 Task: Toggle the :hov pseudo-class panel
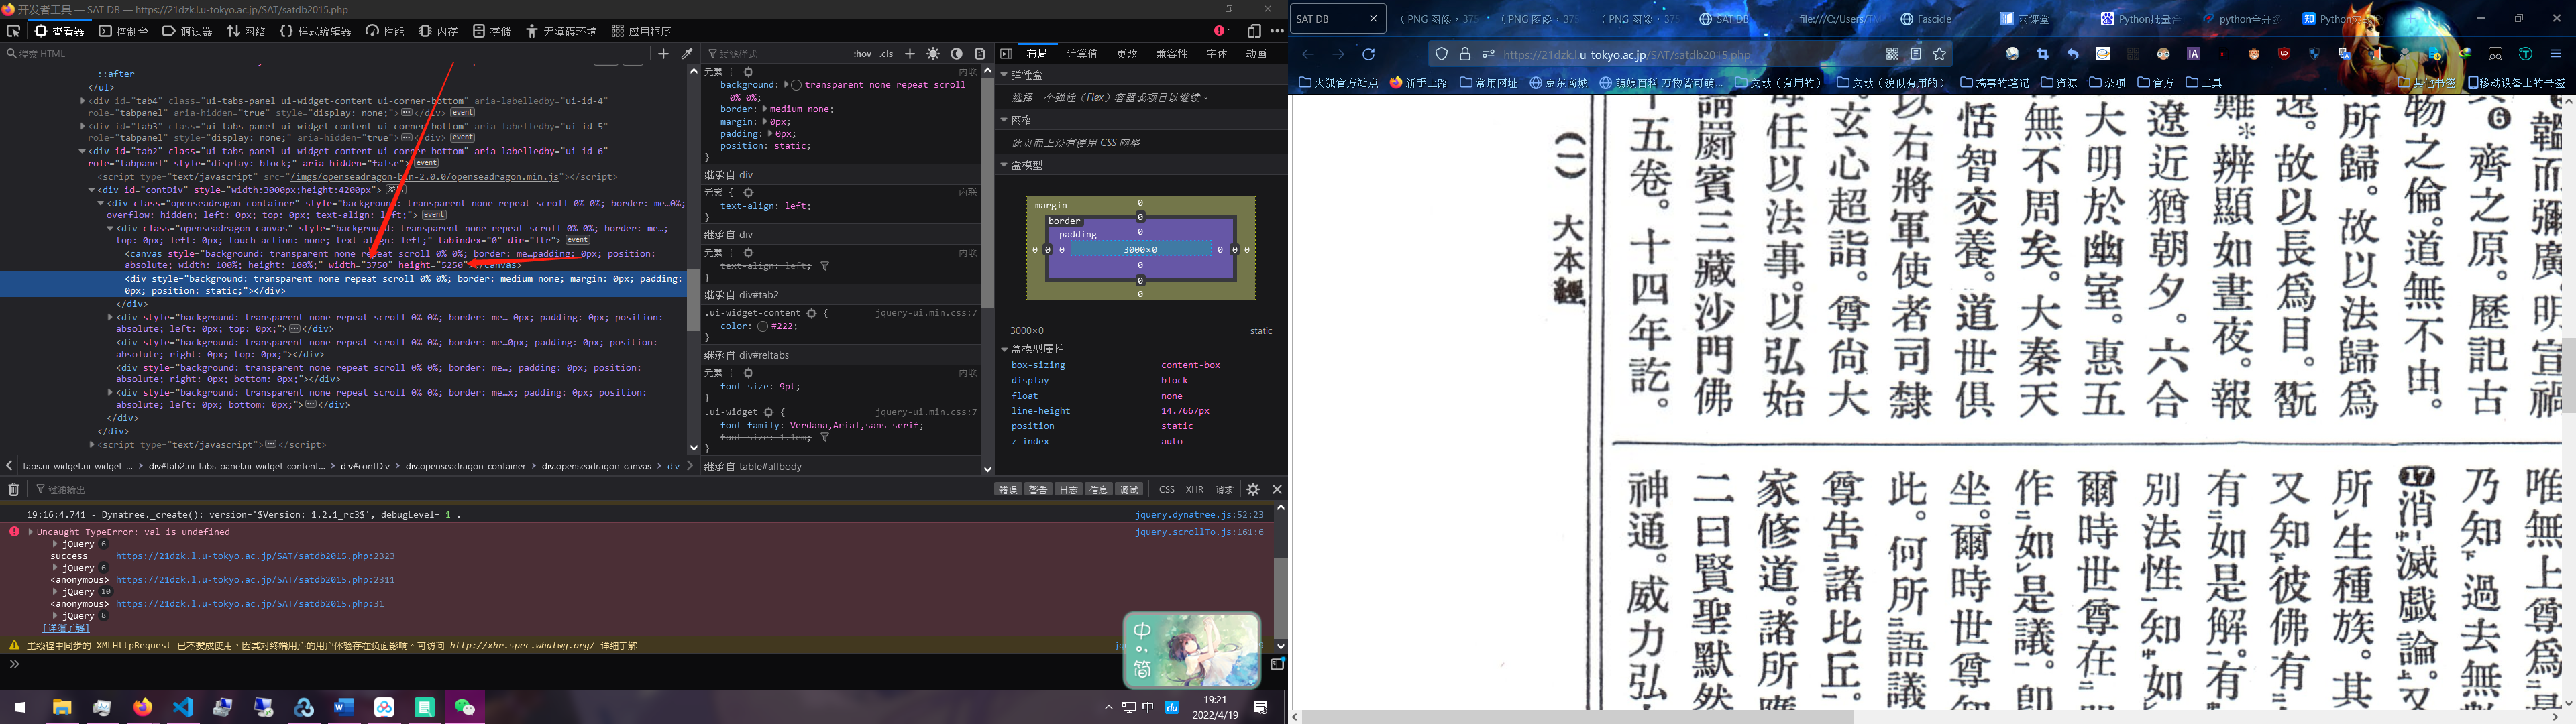coord(863,54)
